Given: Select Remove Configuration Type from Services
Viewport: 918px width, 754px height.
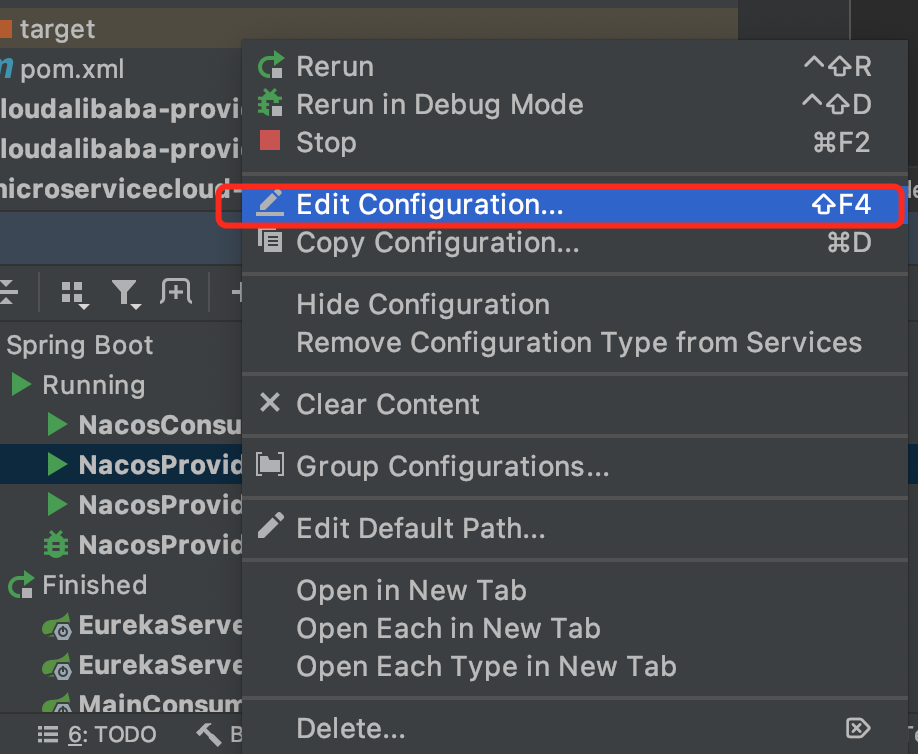Looking at the screenshot, I should pyautogui.click(x=578, y=343).
